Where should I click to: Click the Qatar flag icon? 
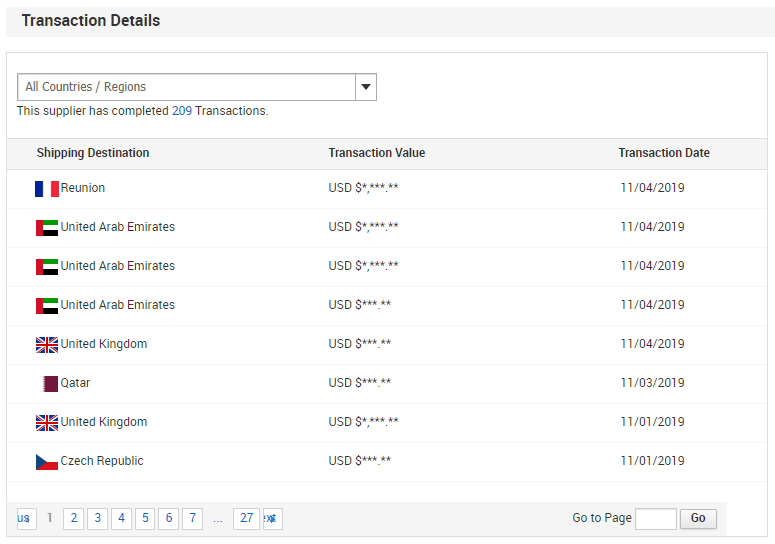[x=50, y=384]
